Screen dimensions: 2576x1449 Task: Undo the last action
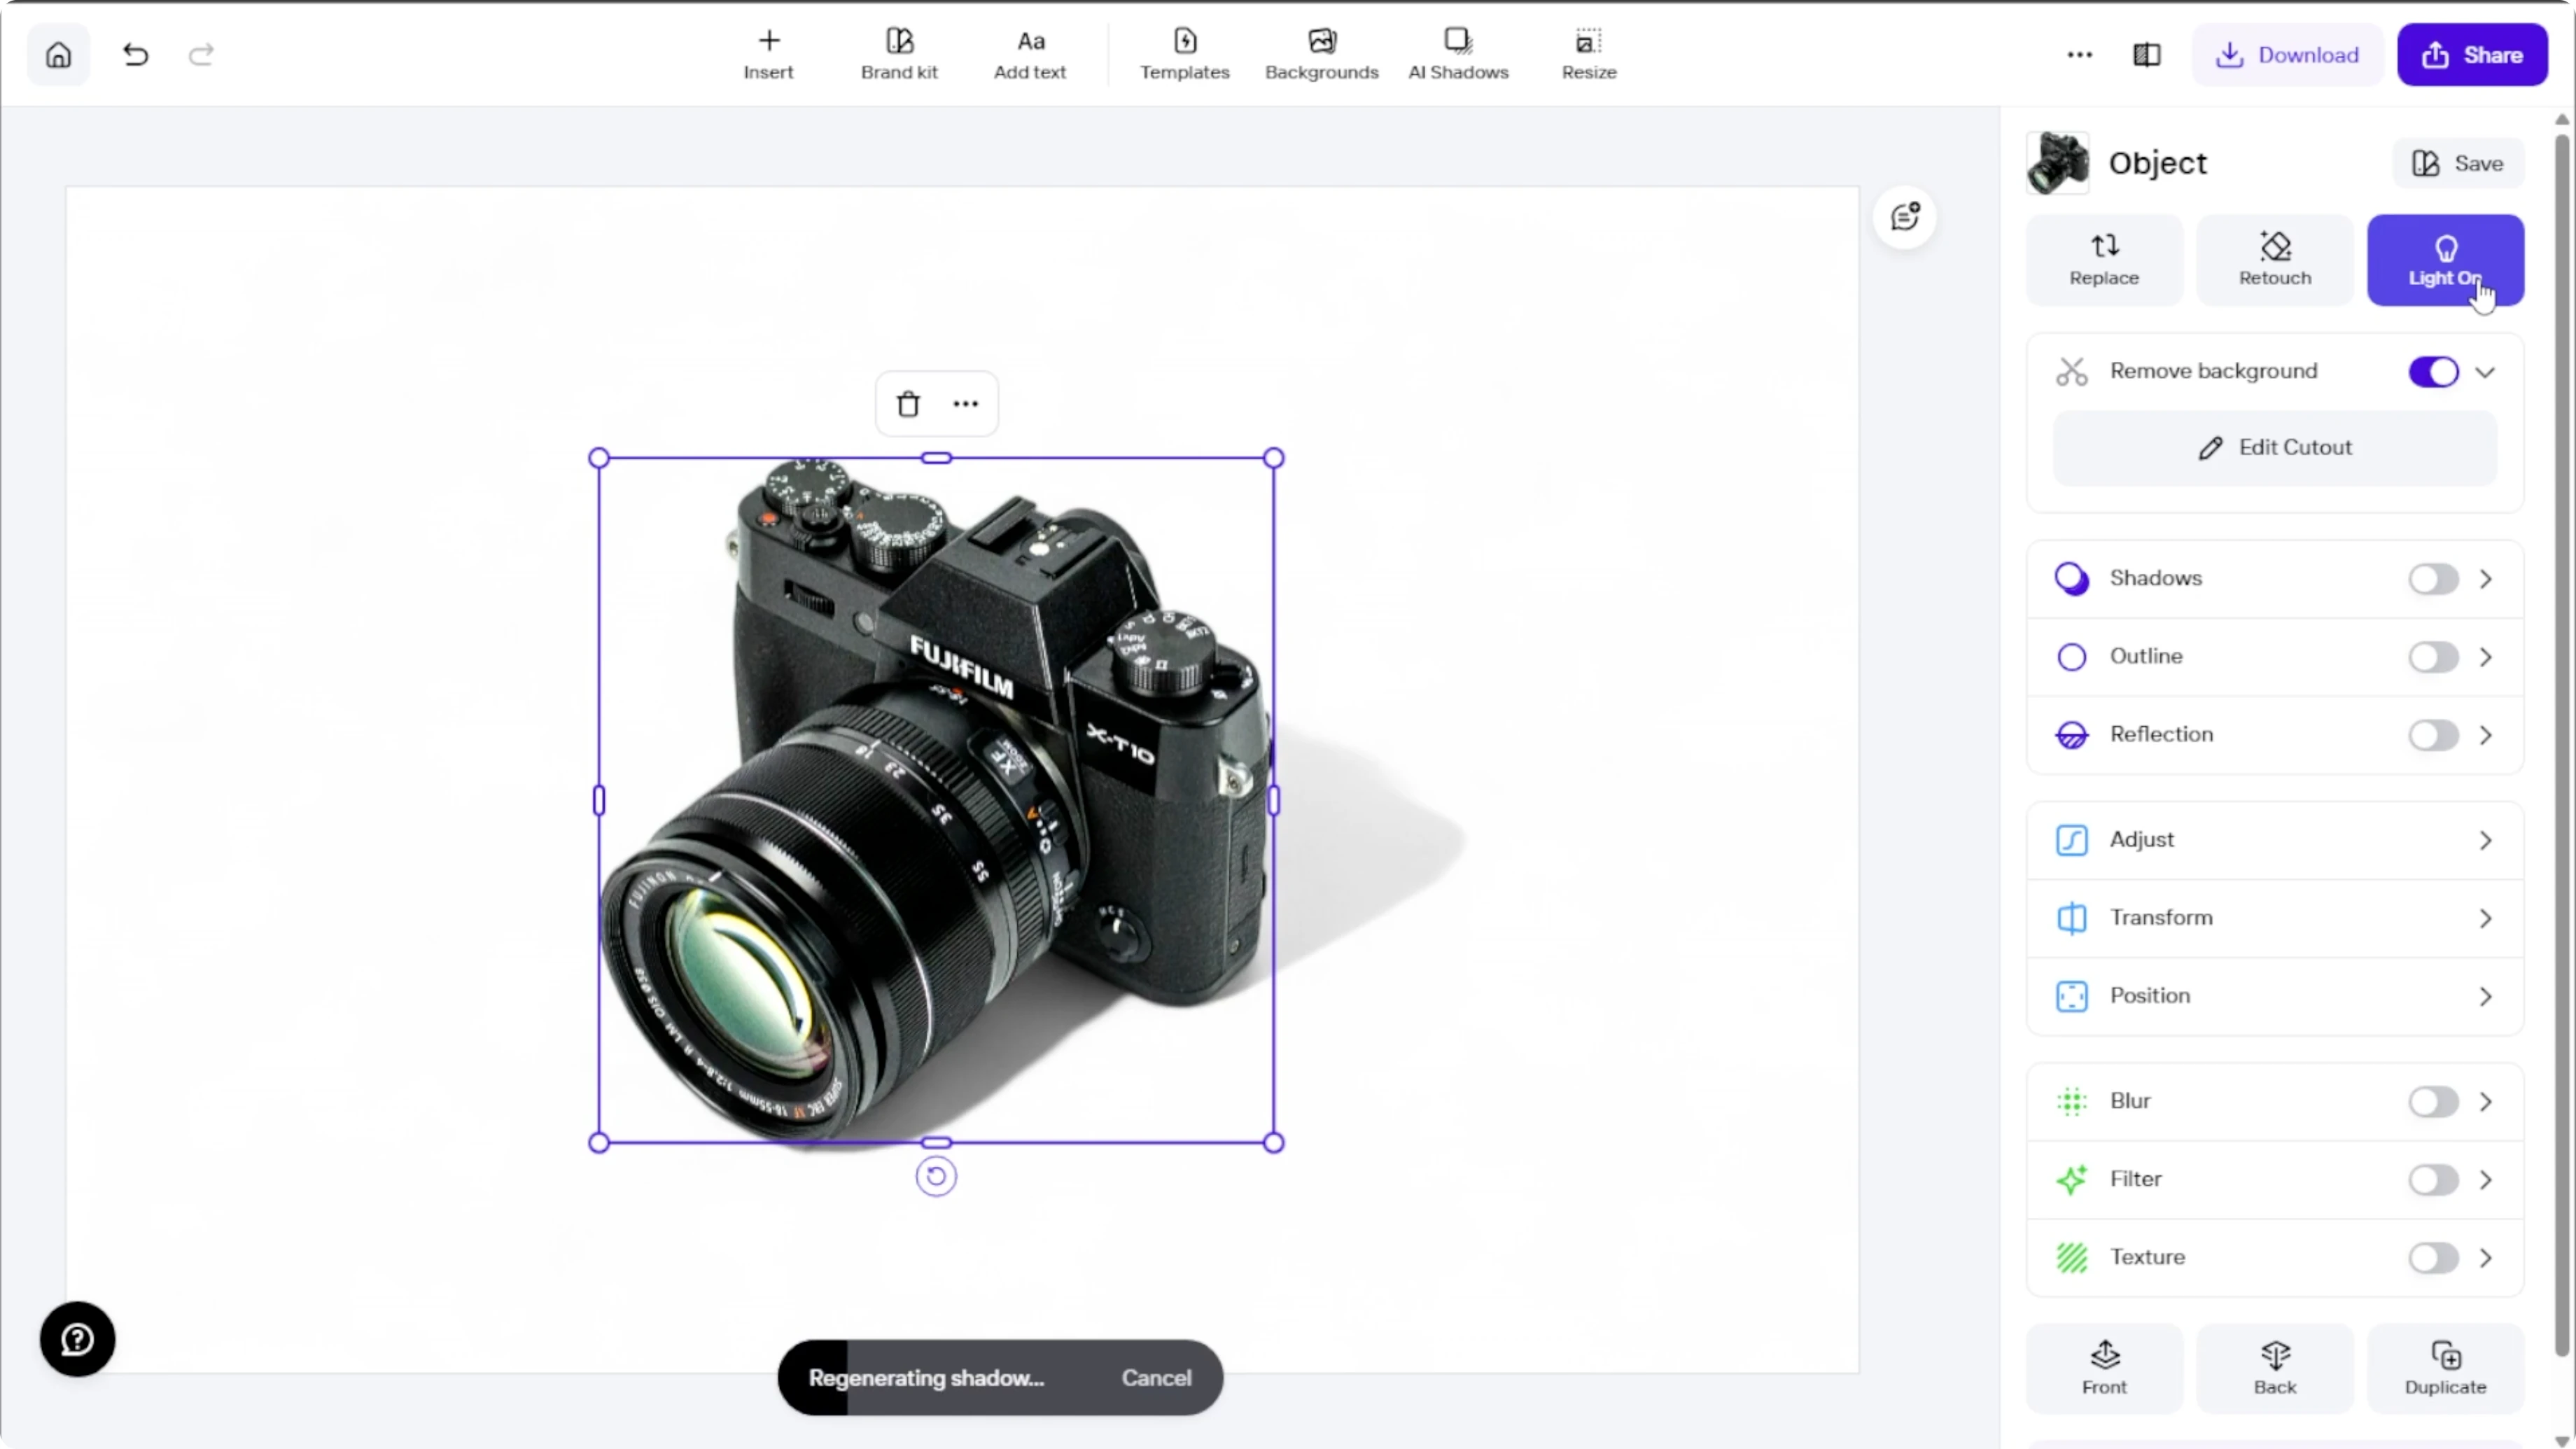click(x=136, y=55)
